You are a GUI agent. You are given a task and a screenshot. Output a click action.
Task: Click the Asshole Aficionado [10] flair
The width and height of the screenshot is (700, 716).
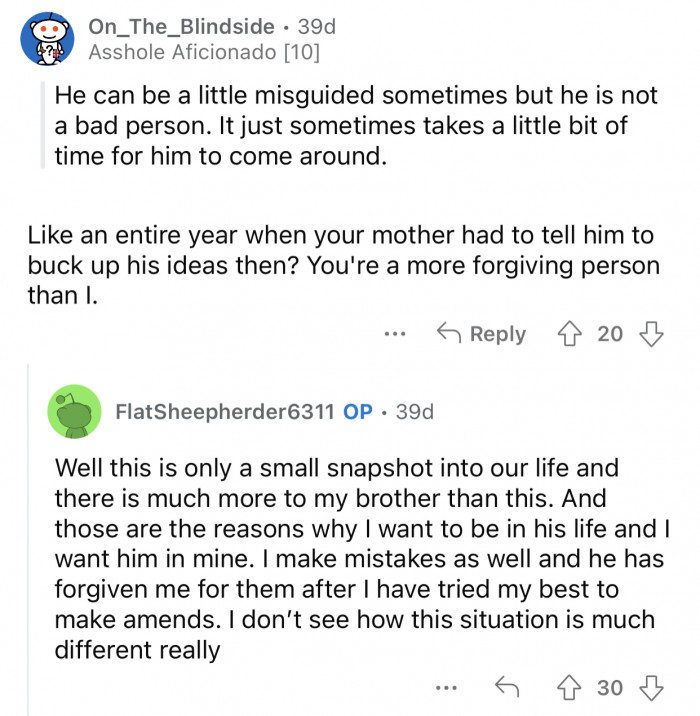click(204, 54)
